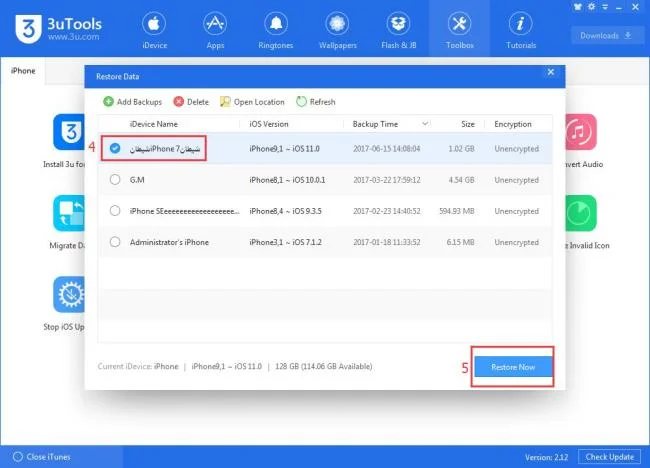Click the skin shirt icon in title bar
650x468 pixels.
(578, 7)
